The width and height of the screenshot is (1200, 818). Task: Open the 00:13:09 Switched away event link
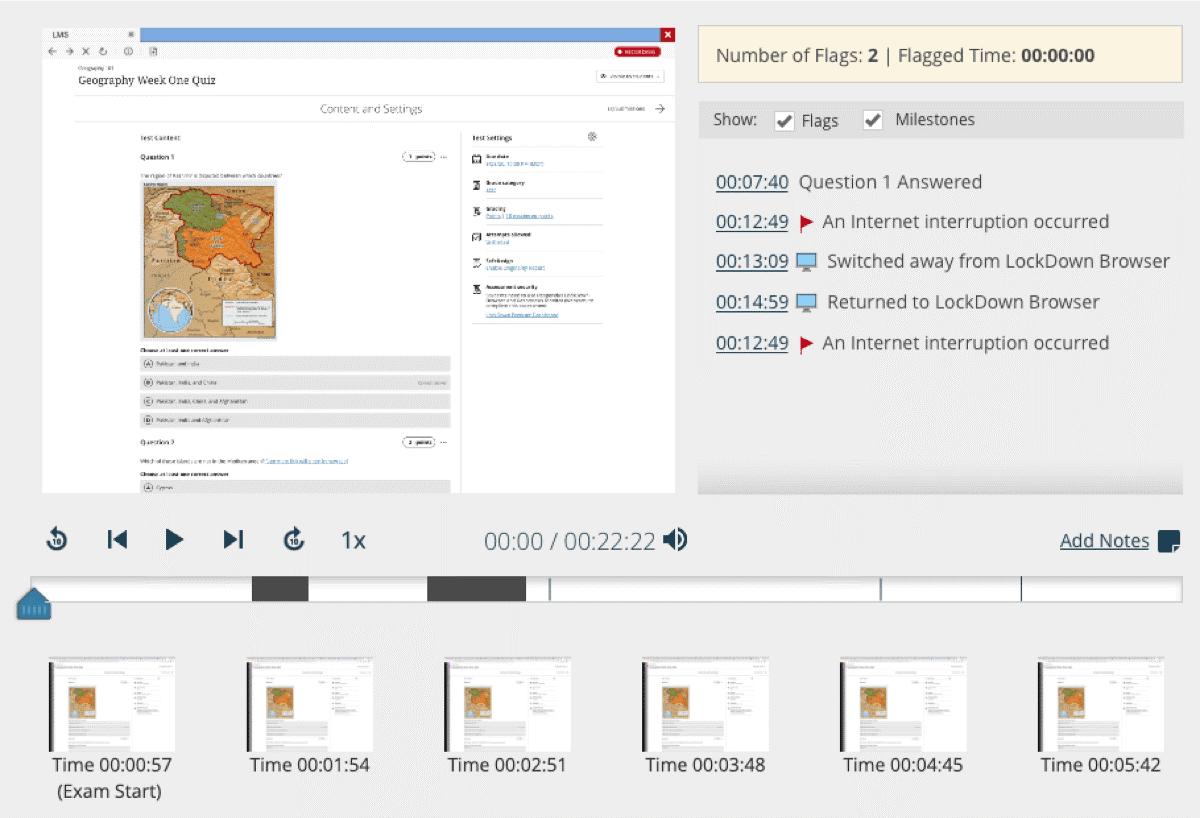752,261
